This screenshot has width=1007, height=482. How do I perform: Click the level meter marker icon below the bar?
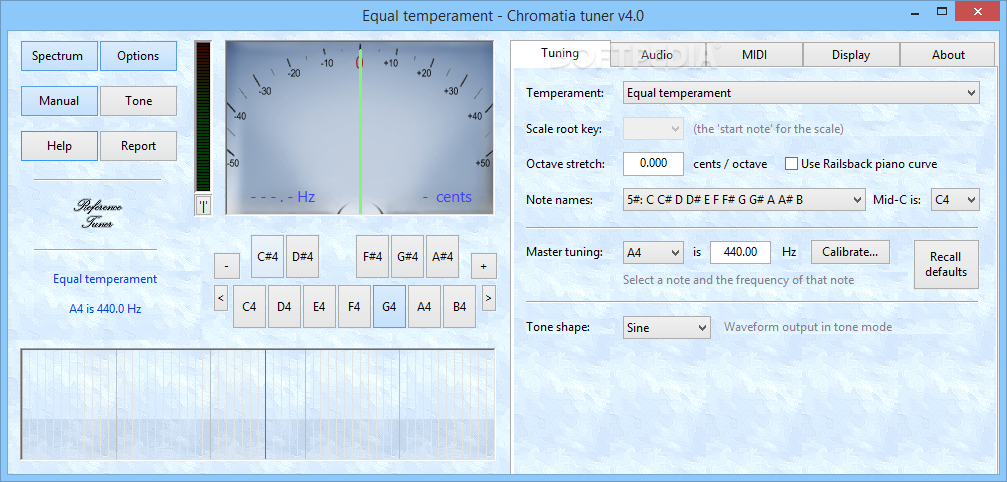203,205
